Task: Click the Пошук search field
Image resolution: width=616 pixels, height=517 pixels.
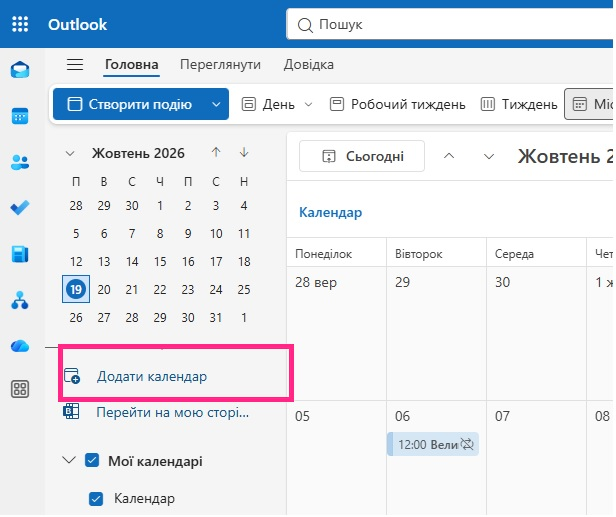Action: 451,25
